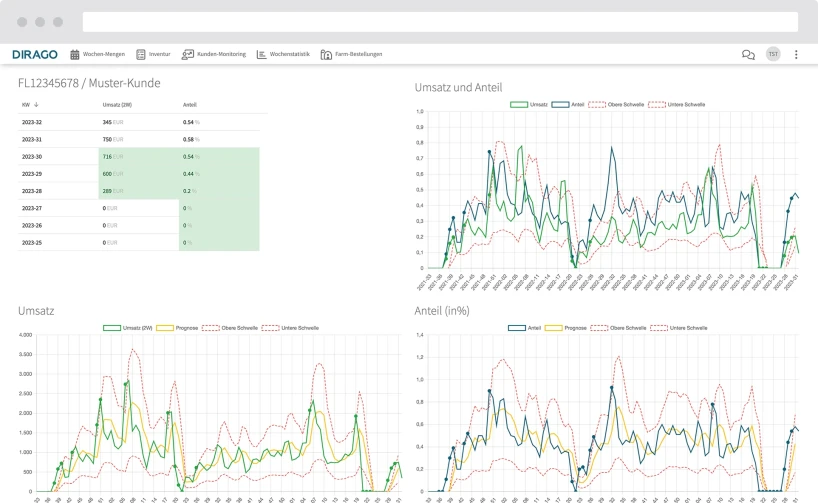Click the DIRAGO logo

[x=35, y=54]
